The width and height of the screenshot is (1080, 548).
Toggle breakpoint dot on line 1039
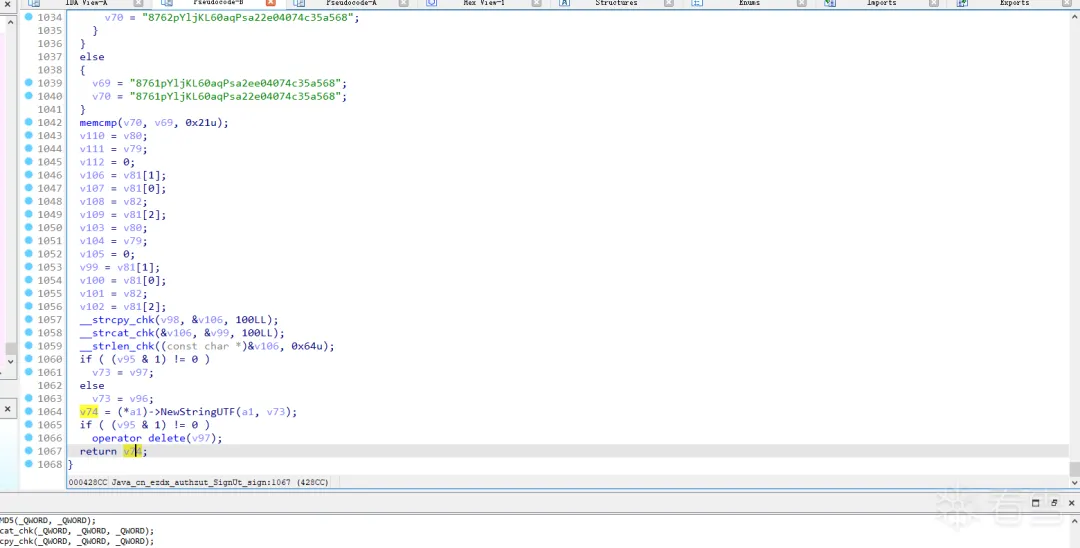click(29, 83)
